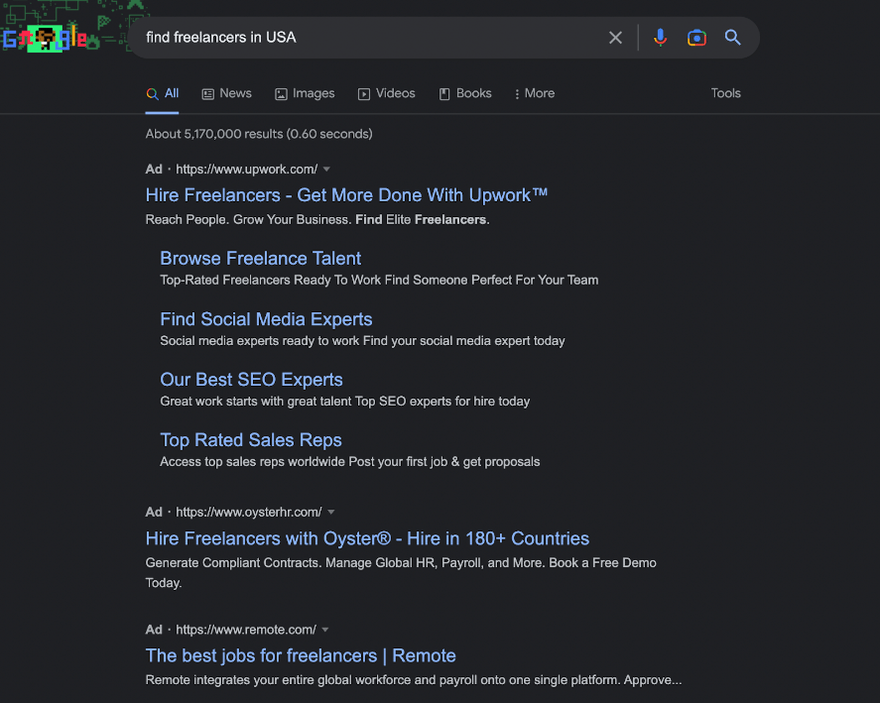The width and height of the screenshot is (880, 703).
Task: Expand the remote.com ad dropdown arrow
Action: click(325, 630)
